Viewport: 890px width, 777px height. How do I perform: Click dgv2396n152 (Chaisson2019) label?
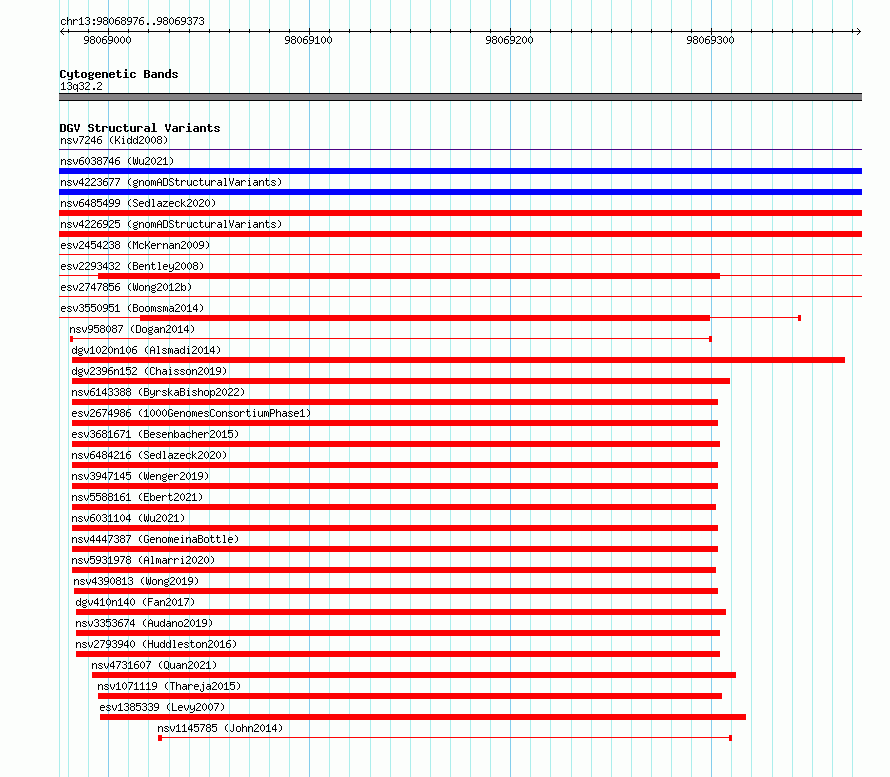149,371
